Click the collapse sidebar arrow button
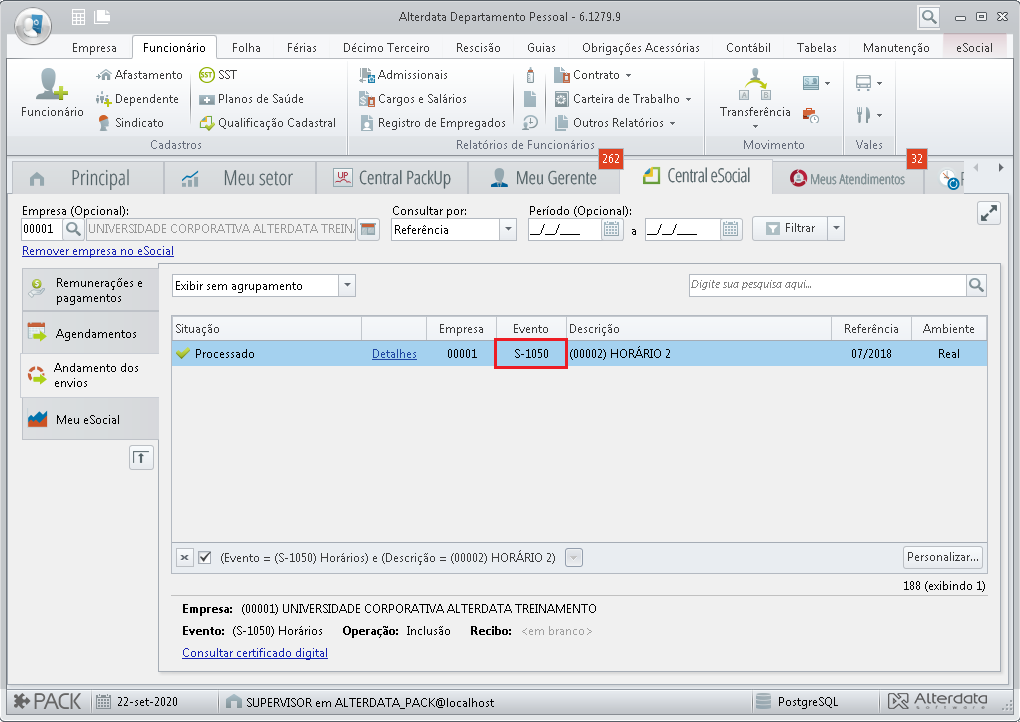Screen dimensions: 1020x722 click(x=141, y=458)
